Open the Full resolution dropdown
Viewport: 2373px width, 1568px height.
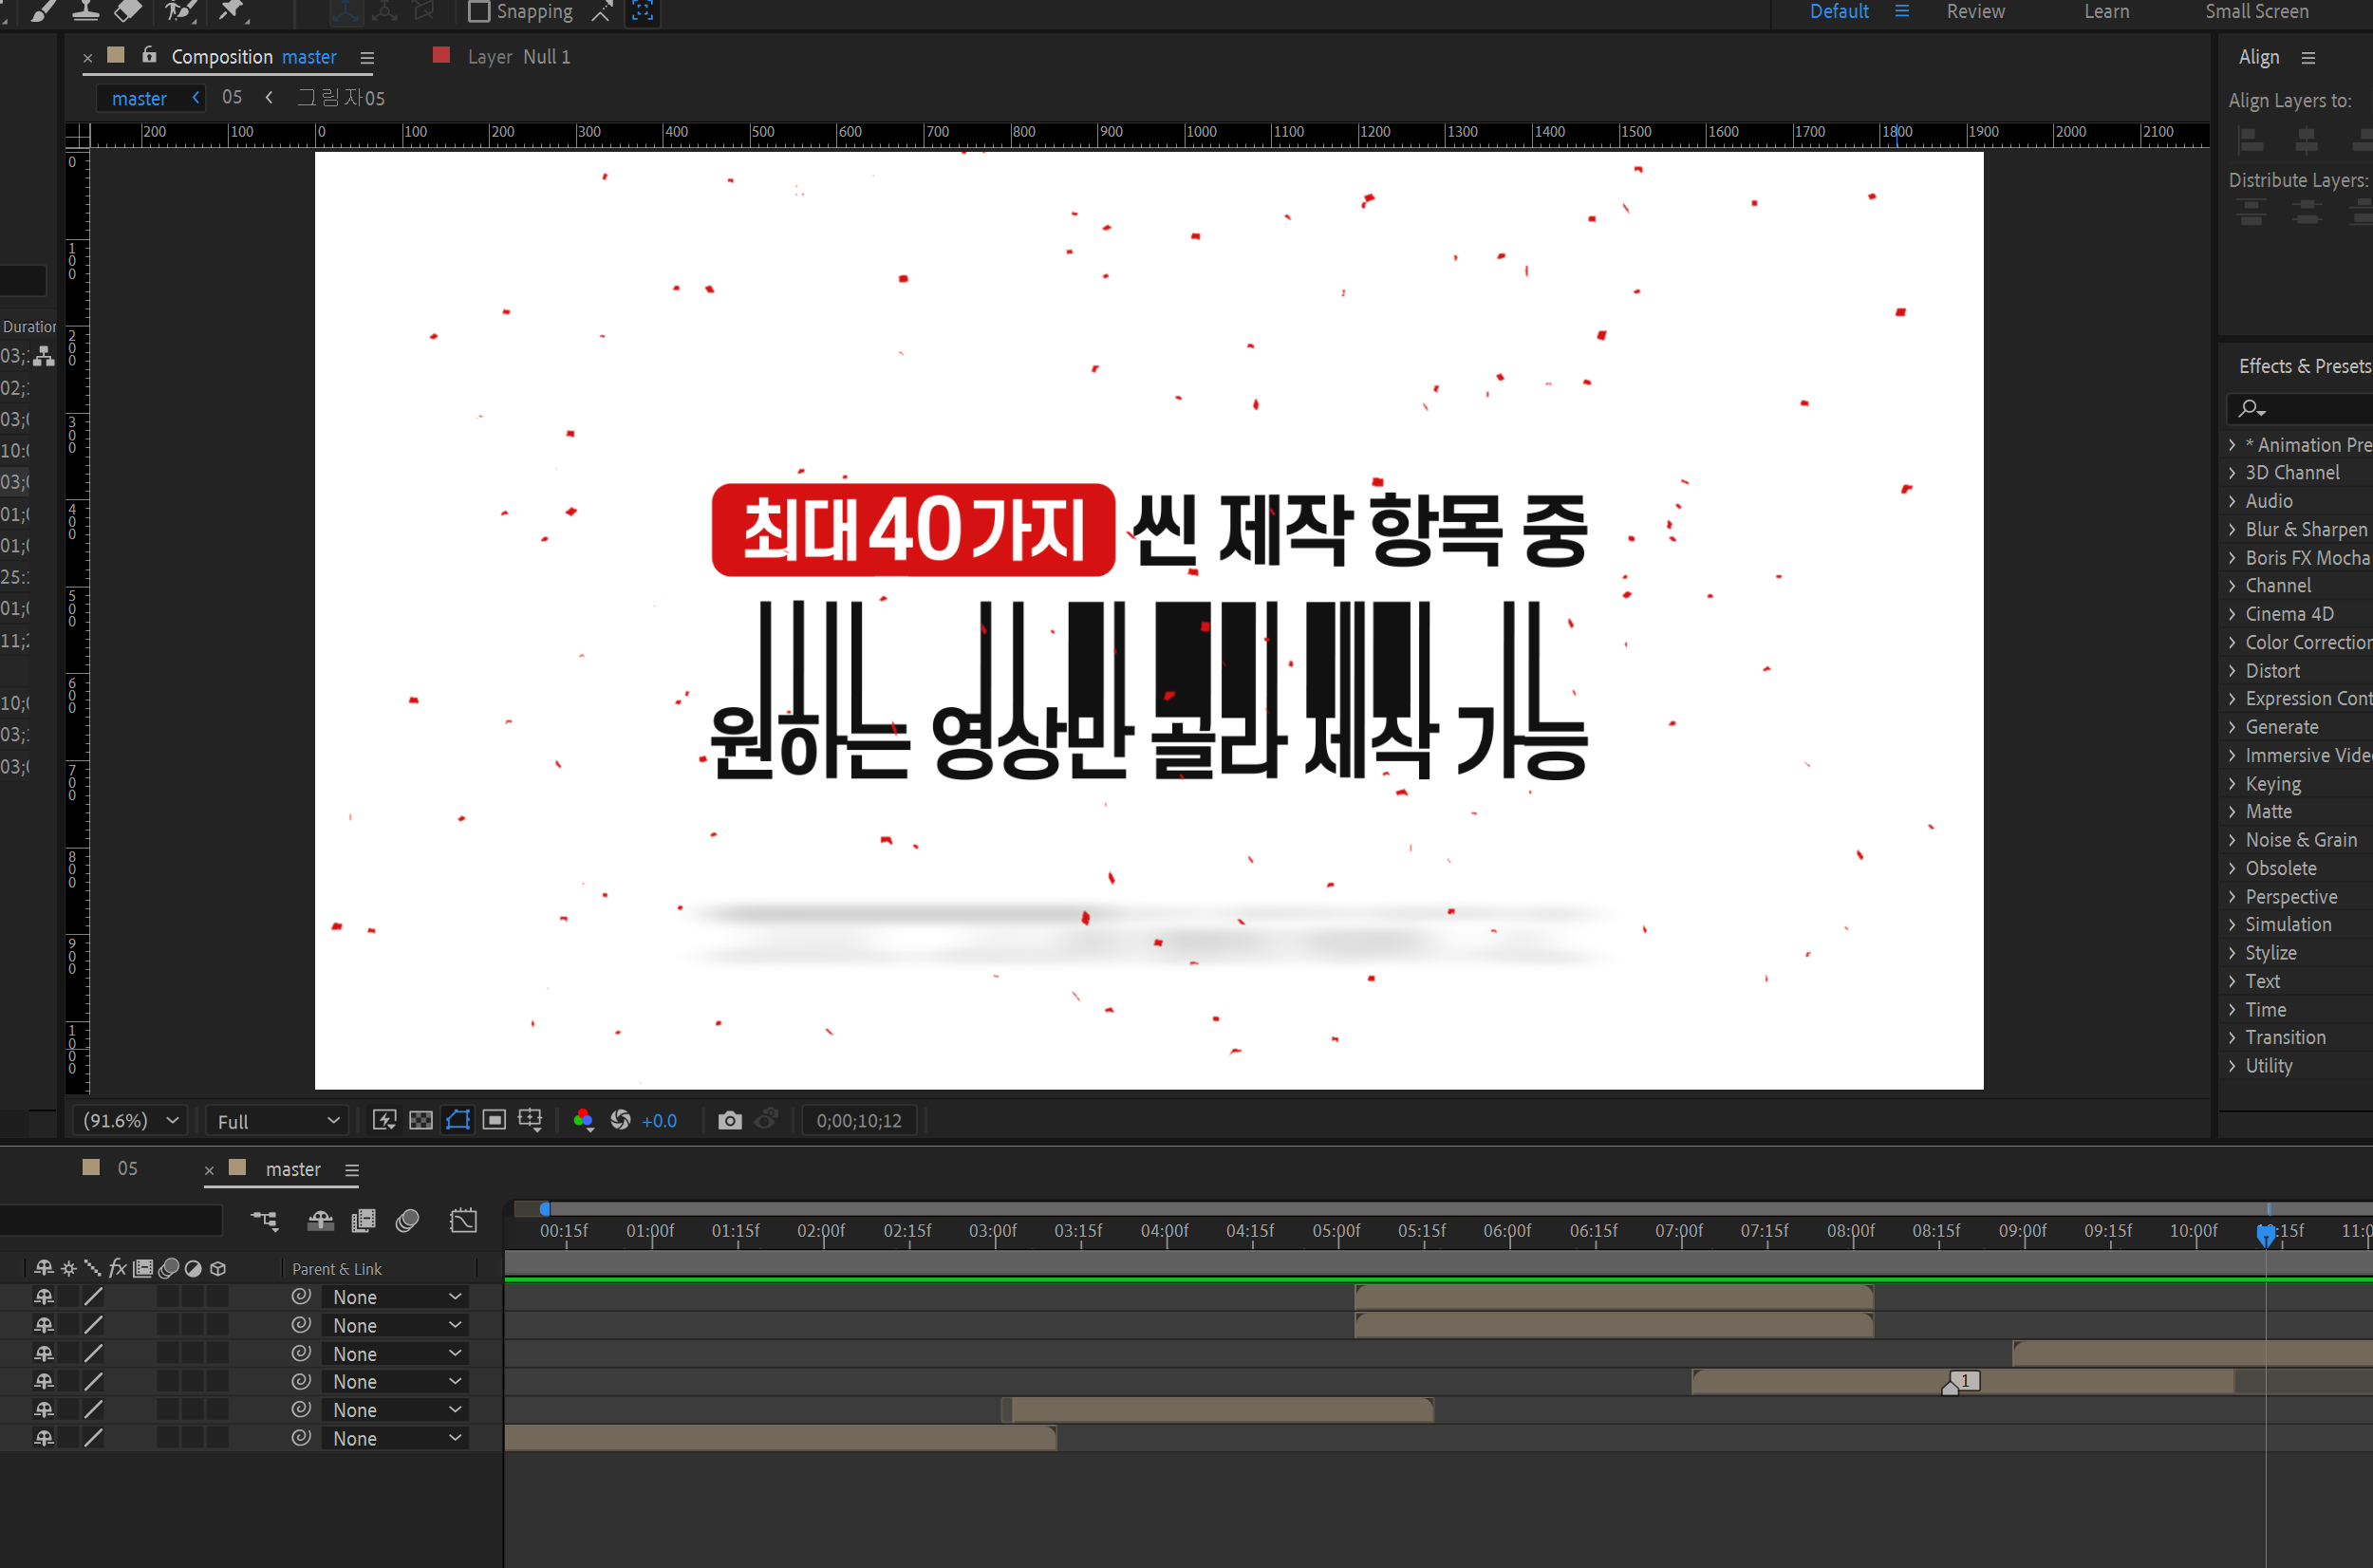pos(278,1122)
